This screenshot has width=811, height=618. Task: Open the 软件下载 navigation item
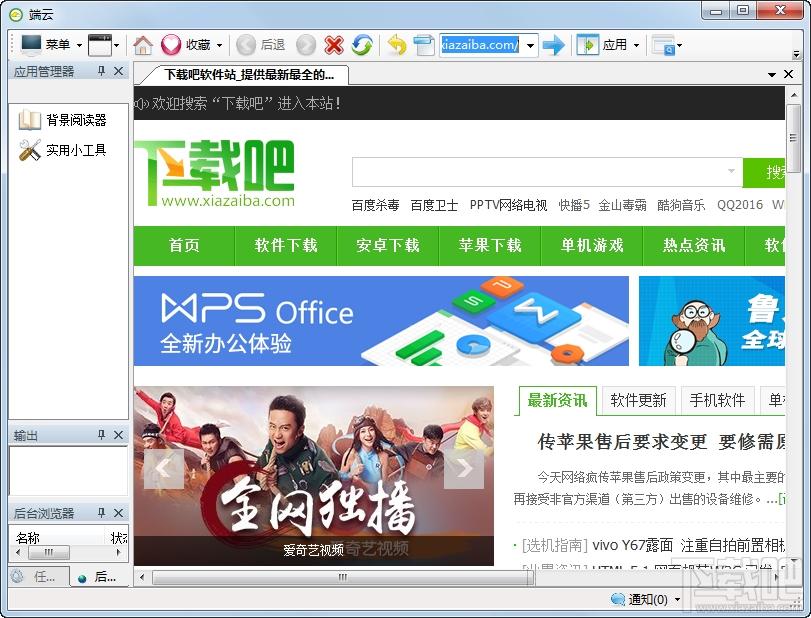pyautogui.click(x=286, y=245)
